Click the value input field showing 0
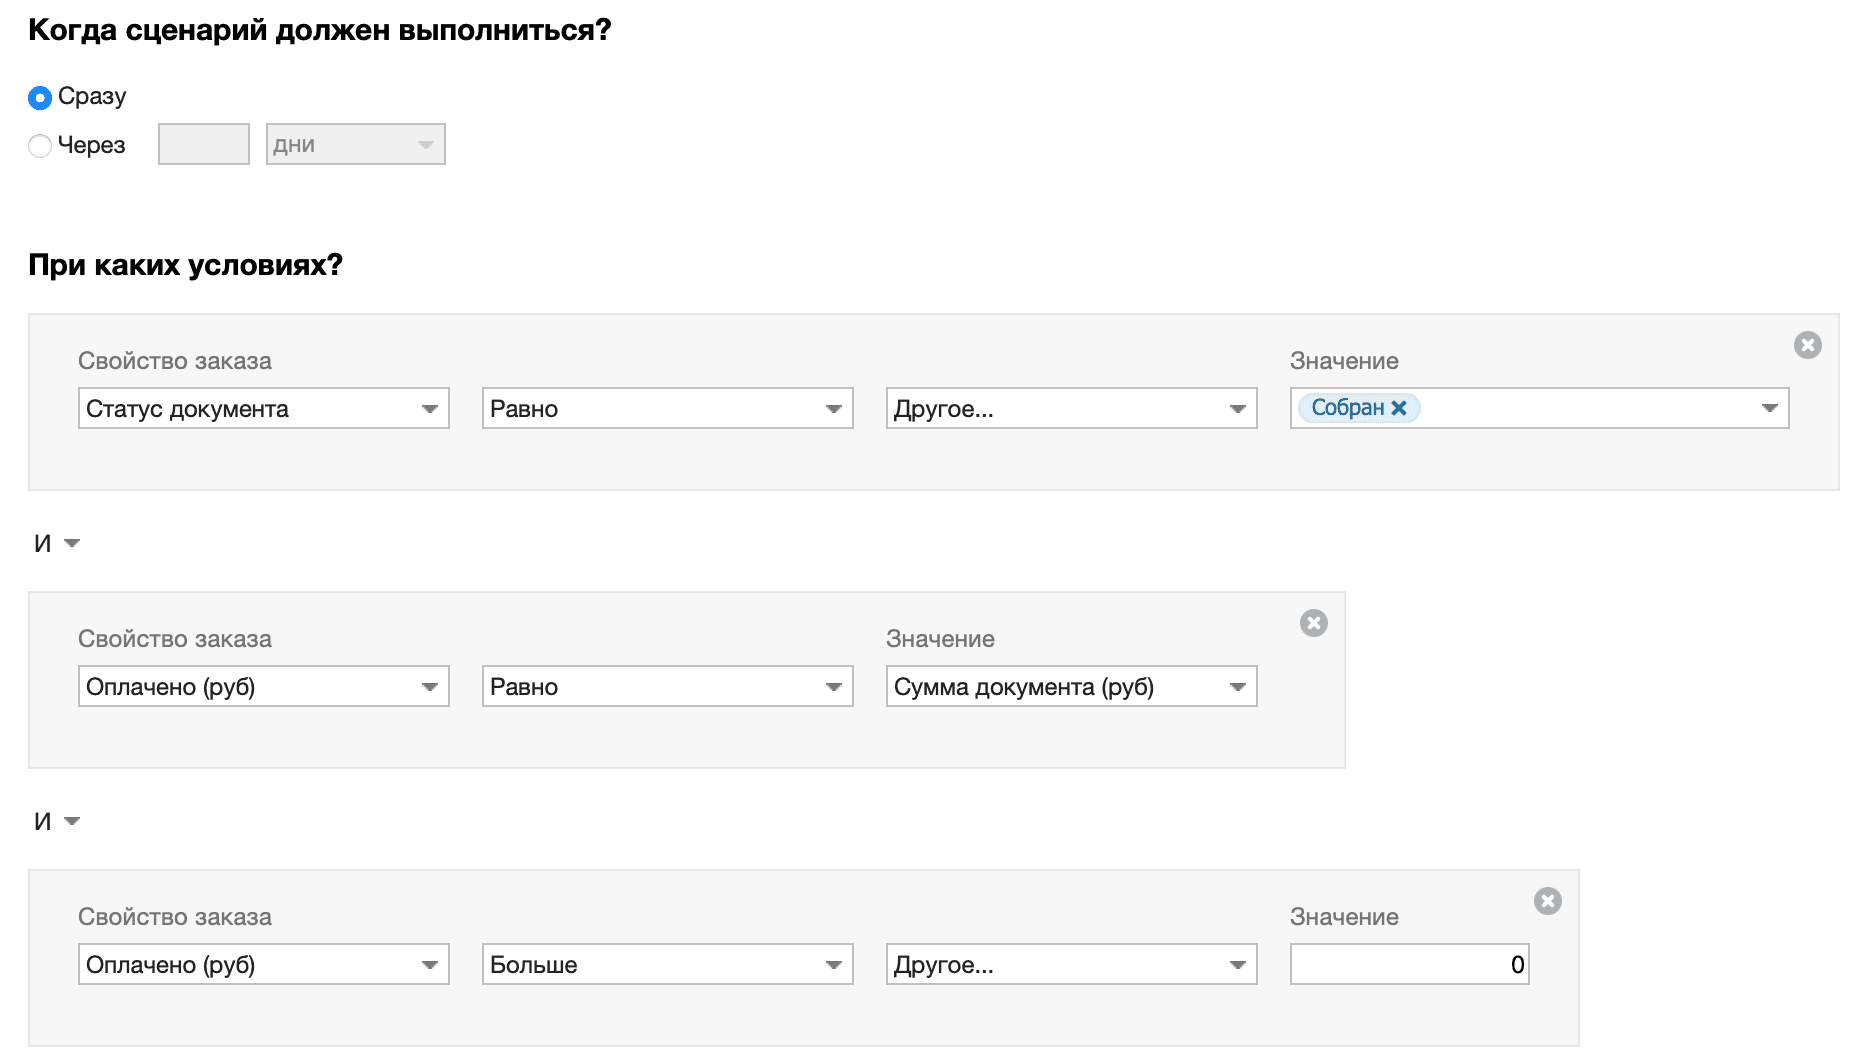Image resolution: width=1874 pixels, height=1048 pixels. (x=1409, y=965)
